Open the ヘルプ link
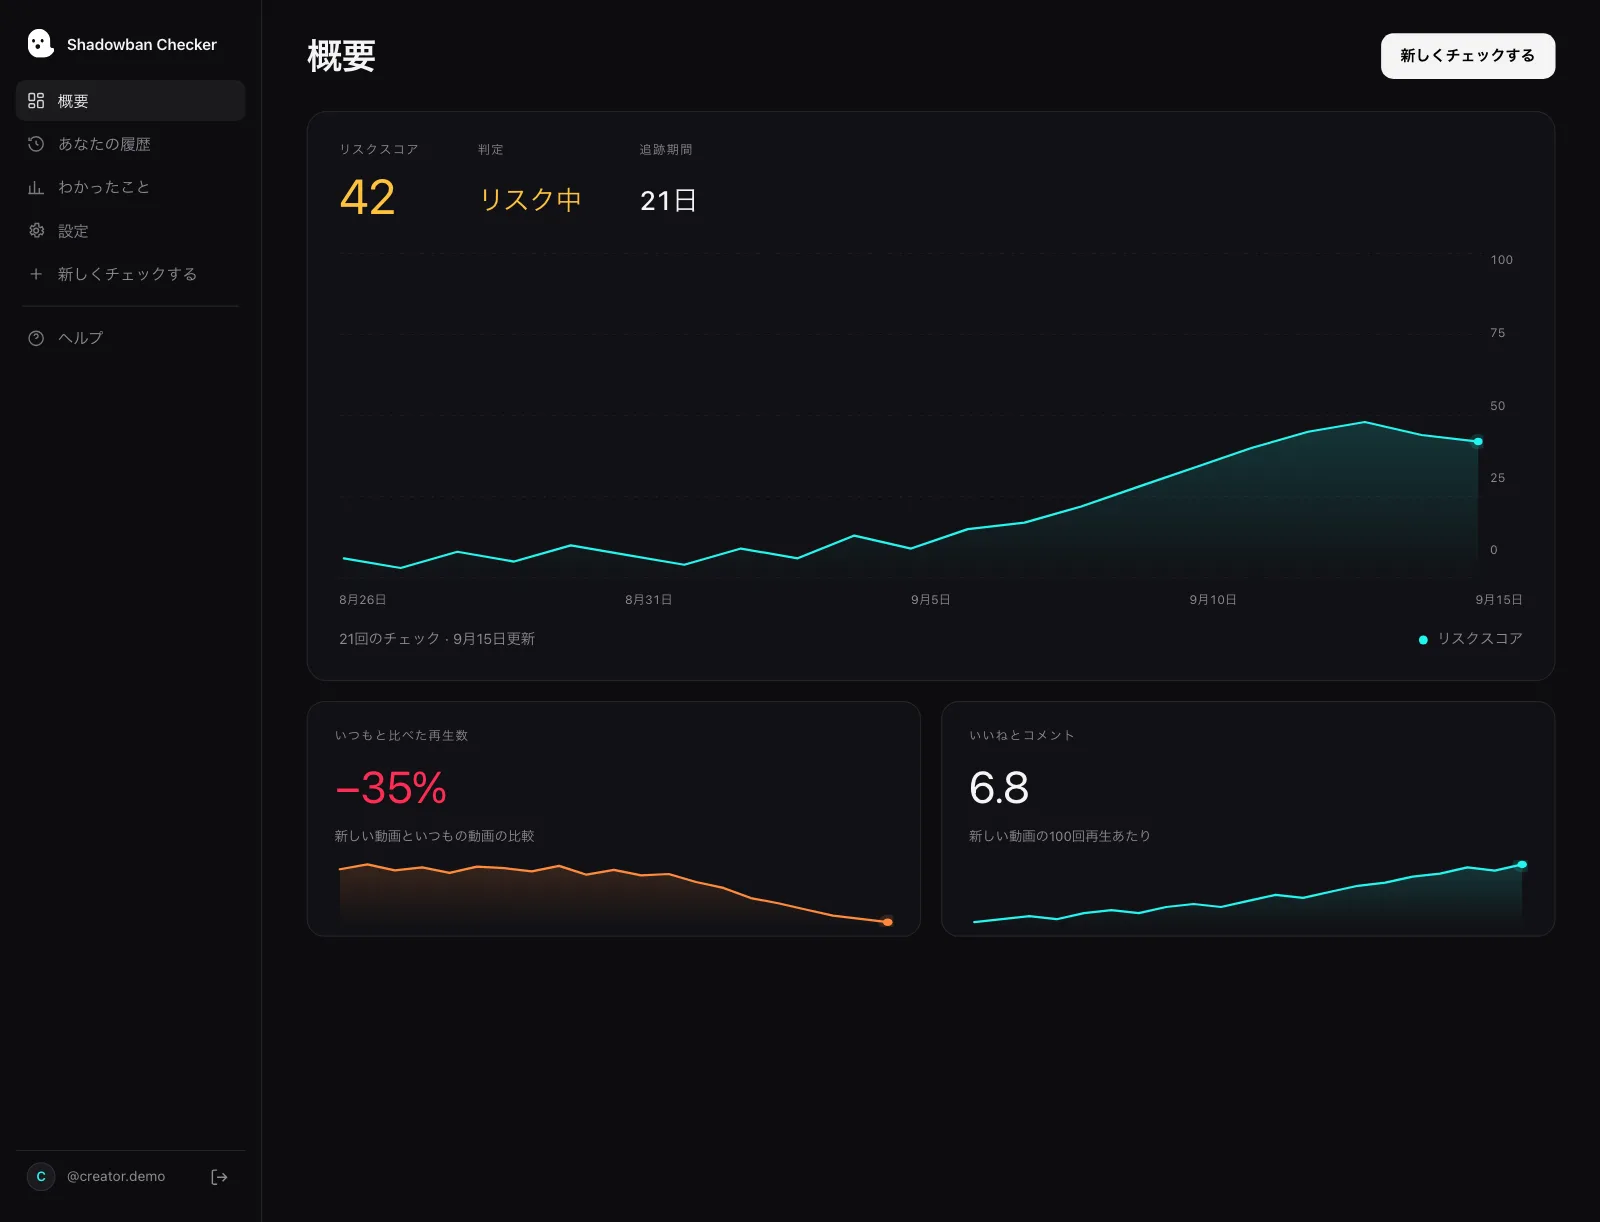The width and height of the screenshot is (1600, 1222). (x=130, y=338)
